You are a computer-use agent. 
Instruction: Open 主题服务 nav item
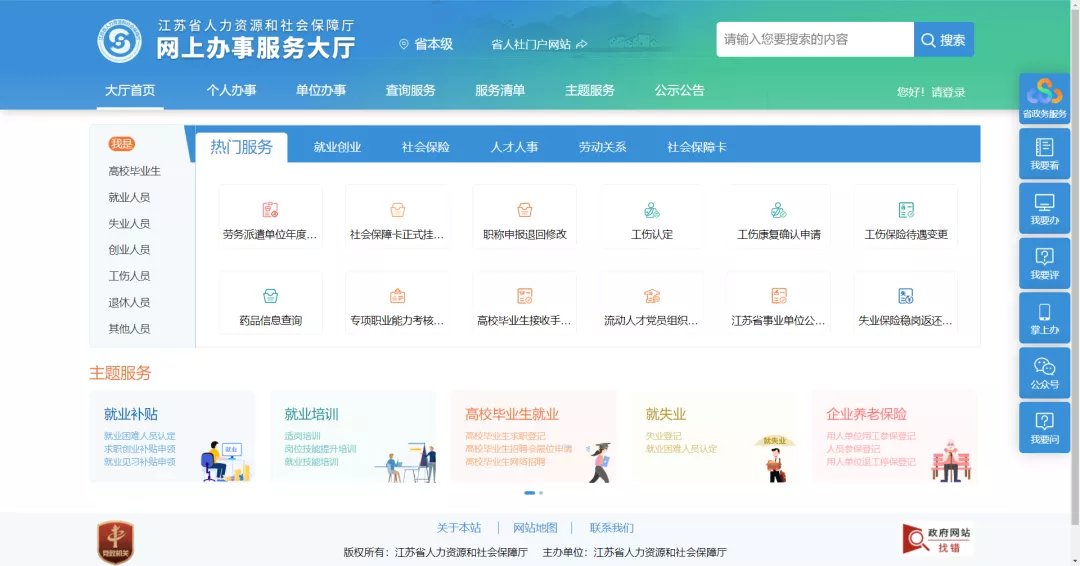590,90
